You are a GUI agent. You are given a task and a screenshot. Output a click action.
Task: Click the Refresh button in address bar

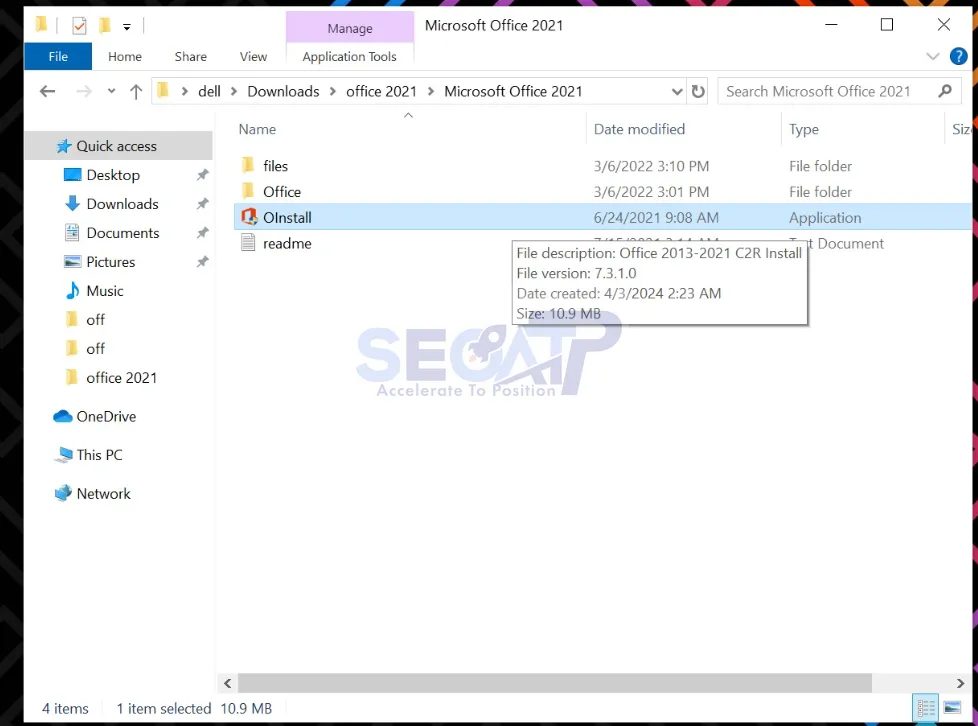pos(698,91)
